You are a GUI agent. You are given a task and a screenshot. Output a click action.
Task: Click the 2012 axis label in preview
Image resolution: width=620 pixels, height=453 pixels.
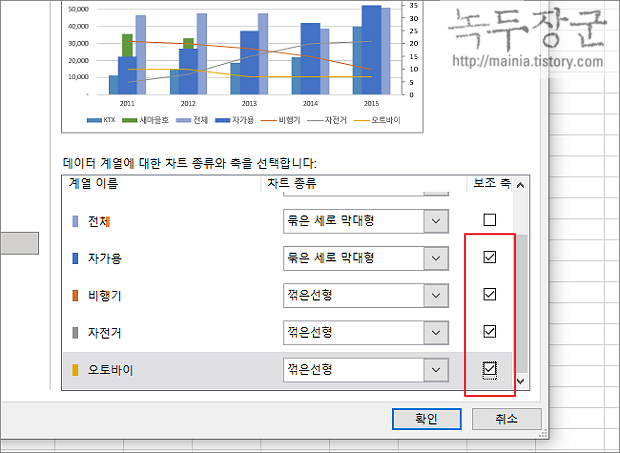pyautogui.click(x=188, y=104)
